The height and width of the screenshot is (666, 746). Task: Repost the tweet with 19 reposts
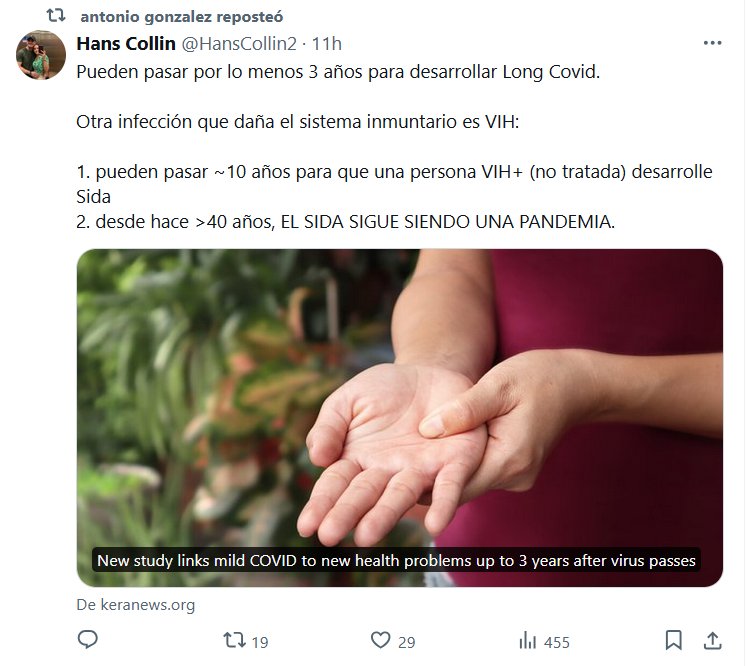(235, 640)
